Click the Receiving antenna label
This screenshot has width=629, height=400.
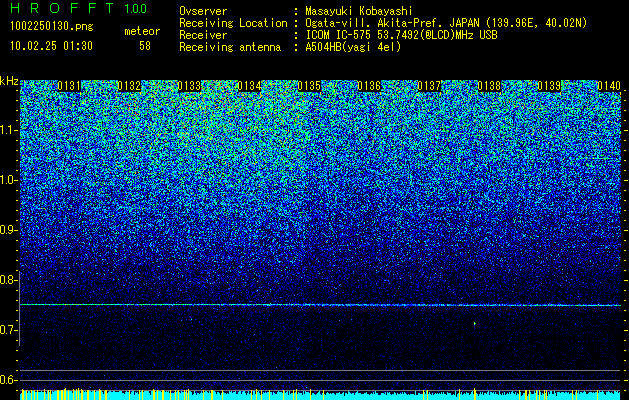(x=230, y=47)
